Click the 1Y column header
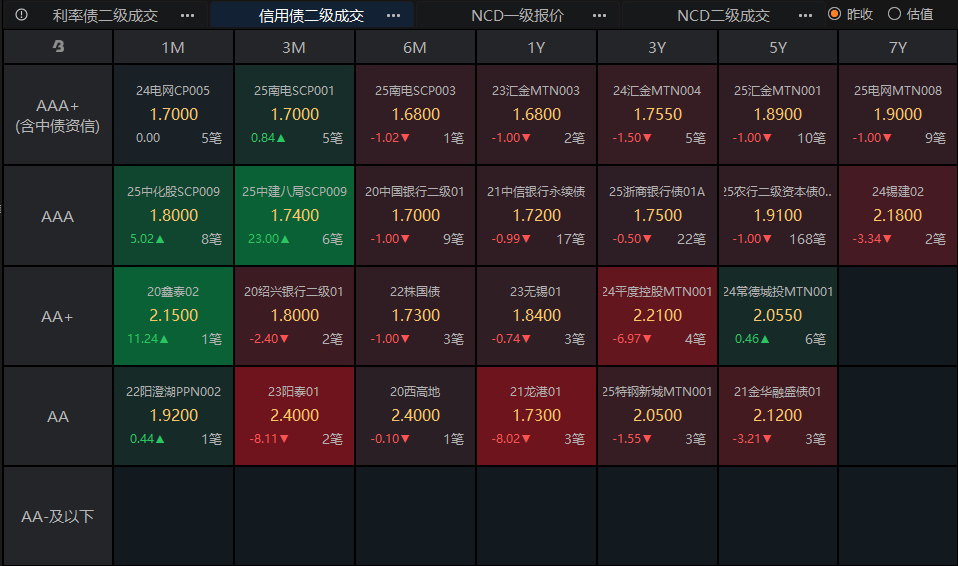 tap(536, 47)
